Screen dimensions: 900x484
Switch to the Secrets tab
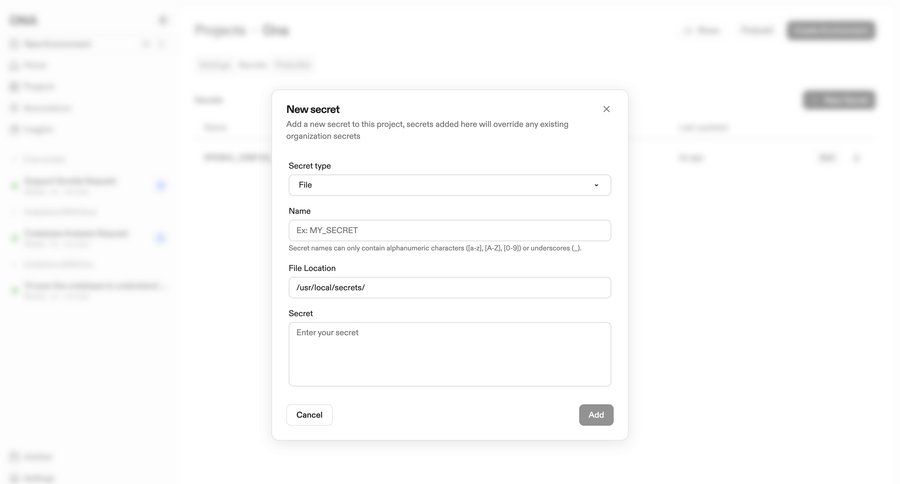click(252, 65)
